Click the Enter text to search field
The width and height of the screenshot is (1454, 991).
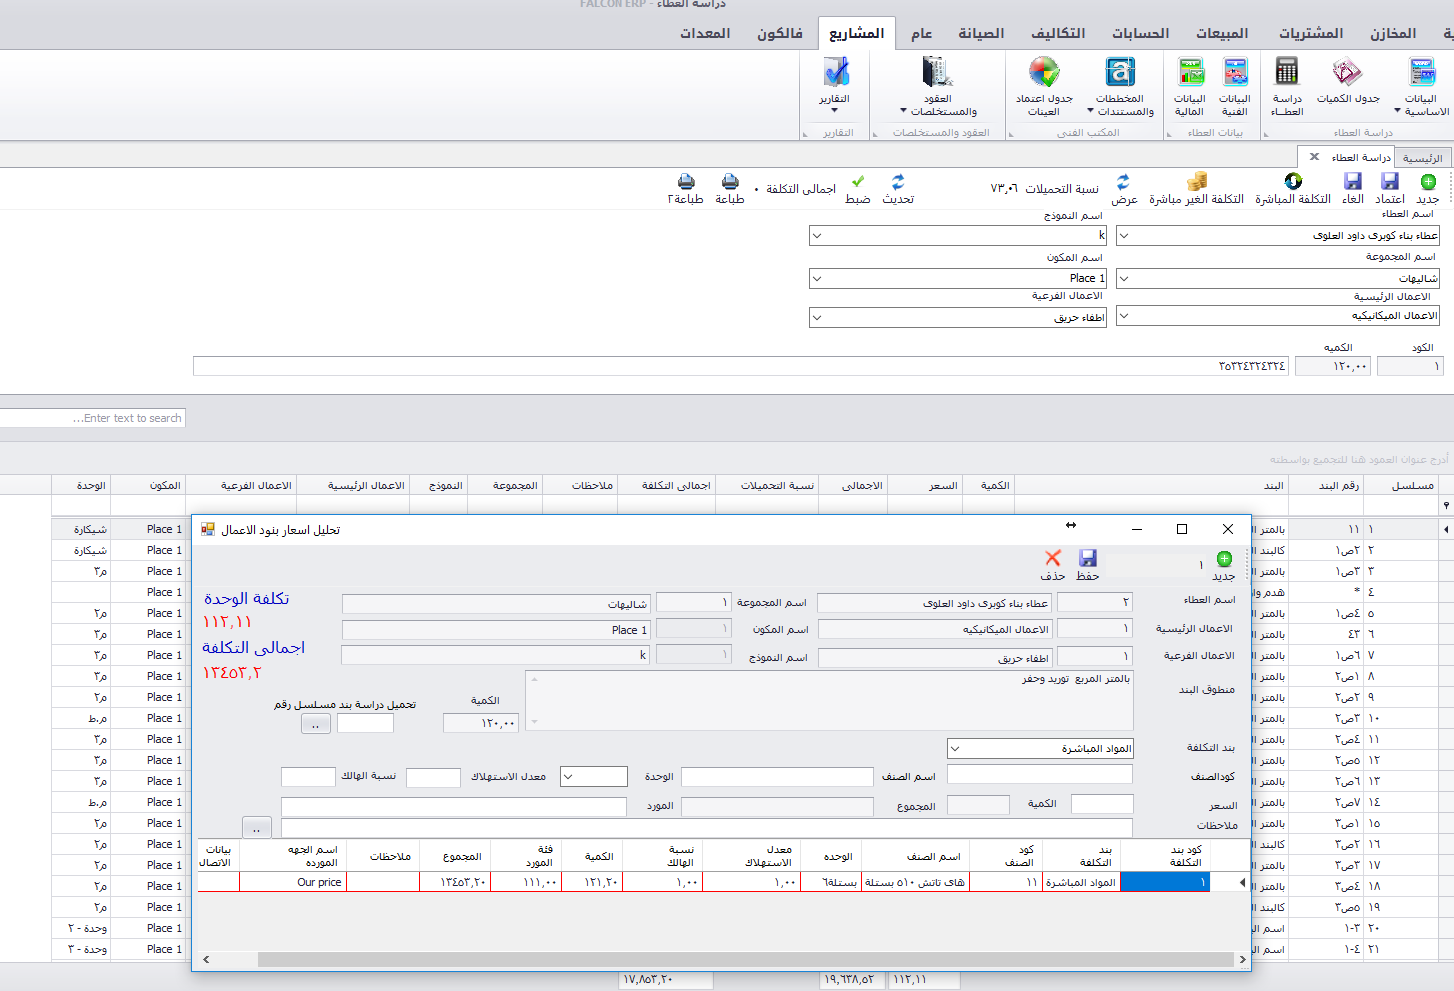tap(93, 418)
